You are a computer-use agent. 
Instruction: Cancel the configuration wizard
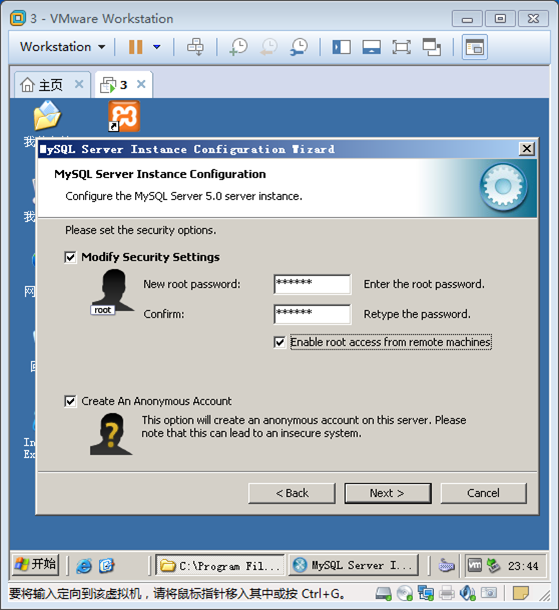coord(484,493)
